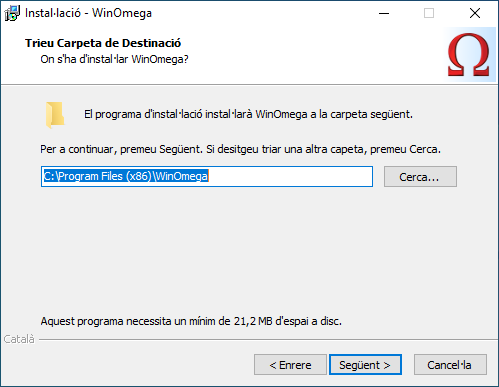Click the installer icon in the title bar
The height and width of the screenshot is (387, 499).
(12, 13)
